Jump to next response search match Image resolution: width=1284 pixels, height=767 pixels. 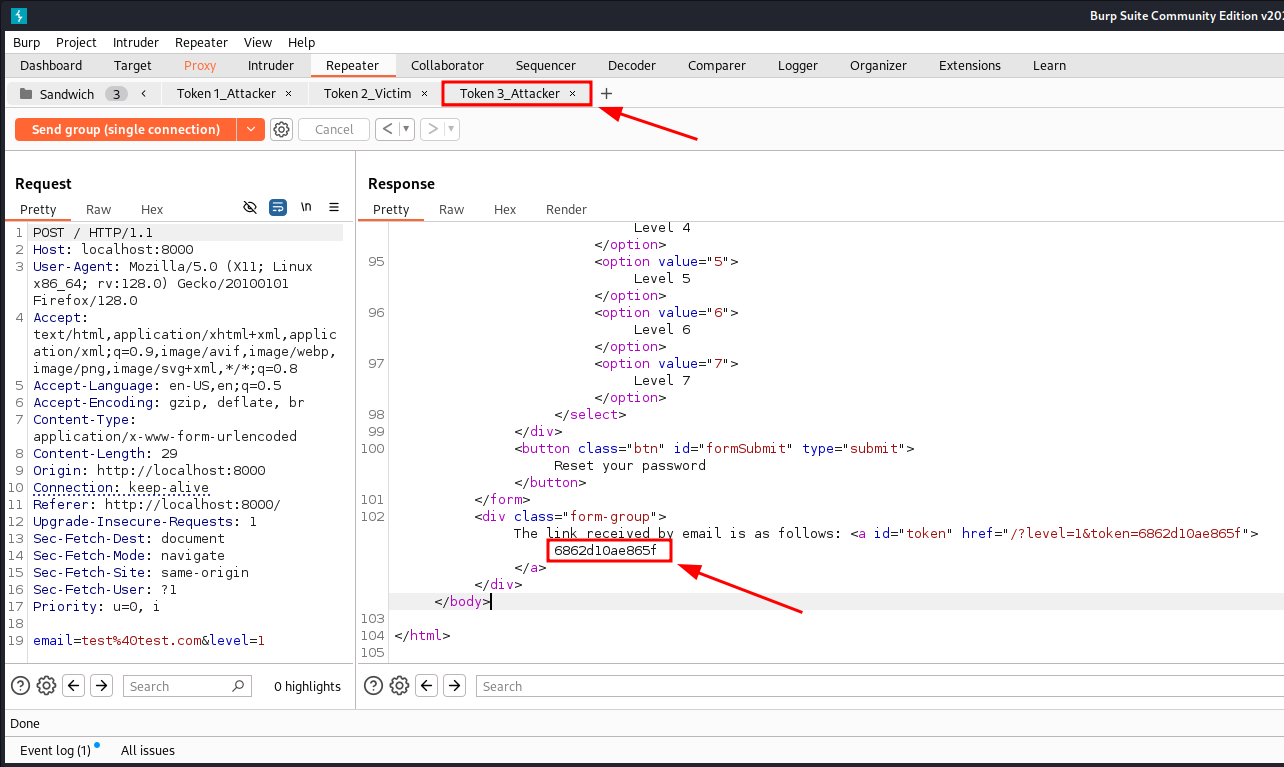click(x=455, y=686)
